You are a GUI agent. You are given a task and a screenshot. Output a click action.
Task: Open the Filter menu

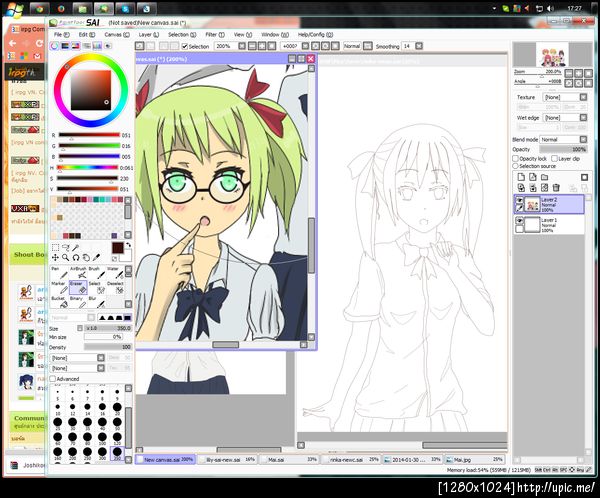click(x=215, y=34)
